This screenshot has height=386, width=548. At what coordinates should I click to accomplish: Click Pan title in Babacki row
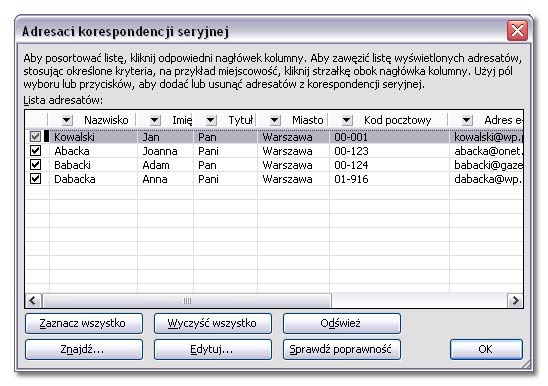pos(207,165)
